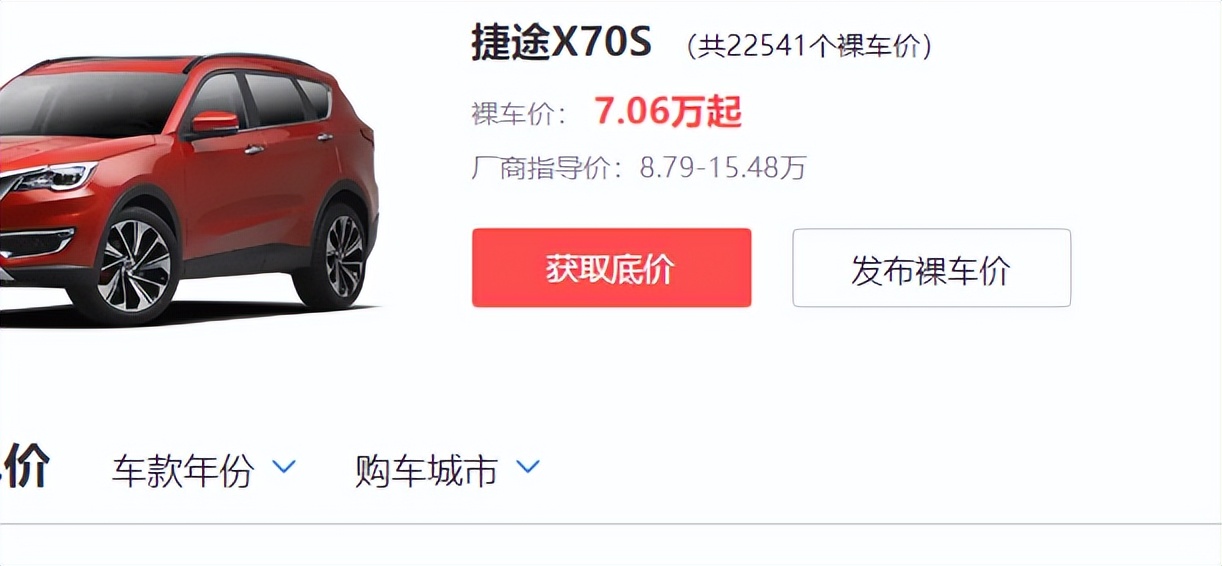Click the red 7.06万起 price
This screenshot has width=1222, height=566.
[668, 113]
